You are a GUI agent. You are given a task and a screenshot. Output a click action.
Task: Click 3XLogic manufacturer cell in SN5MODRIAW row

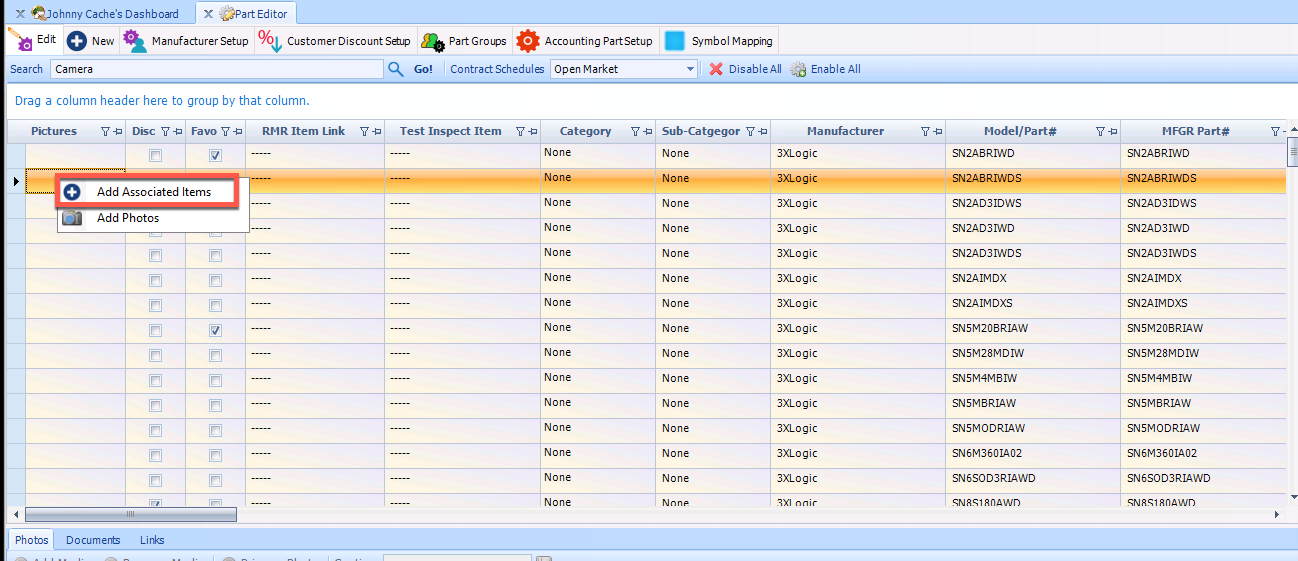[857, 429]
